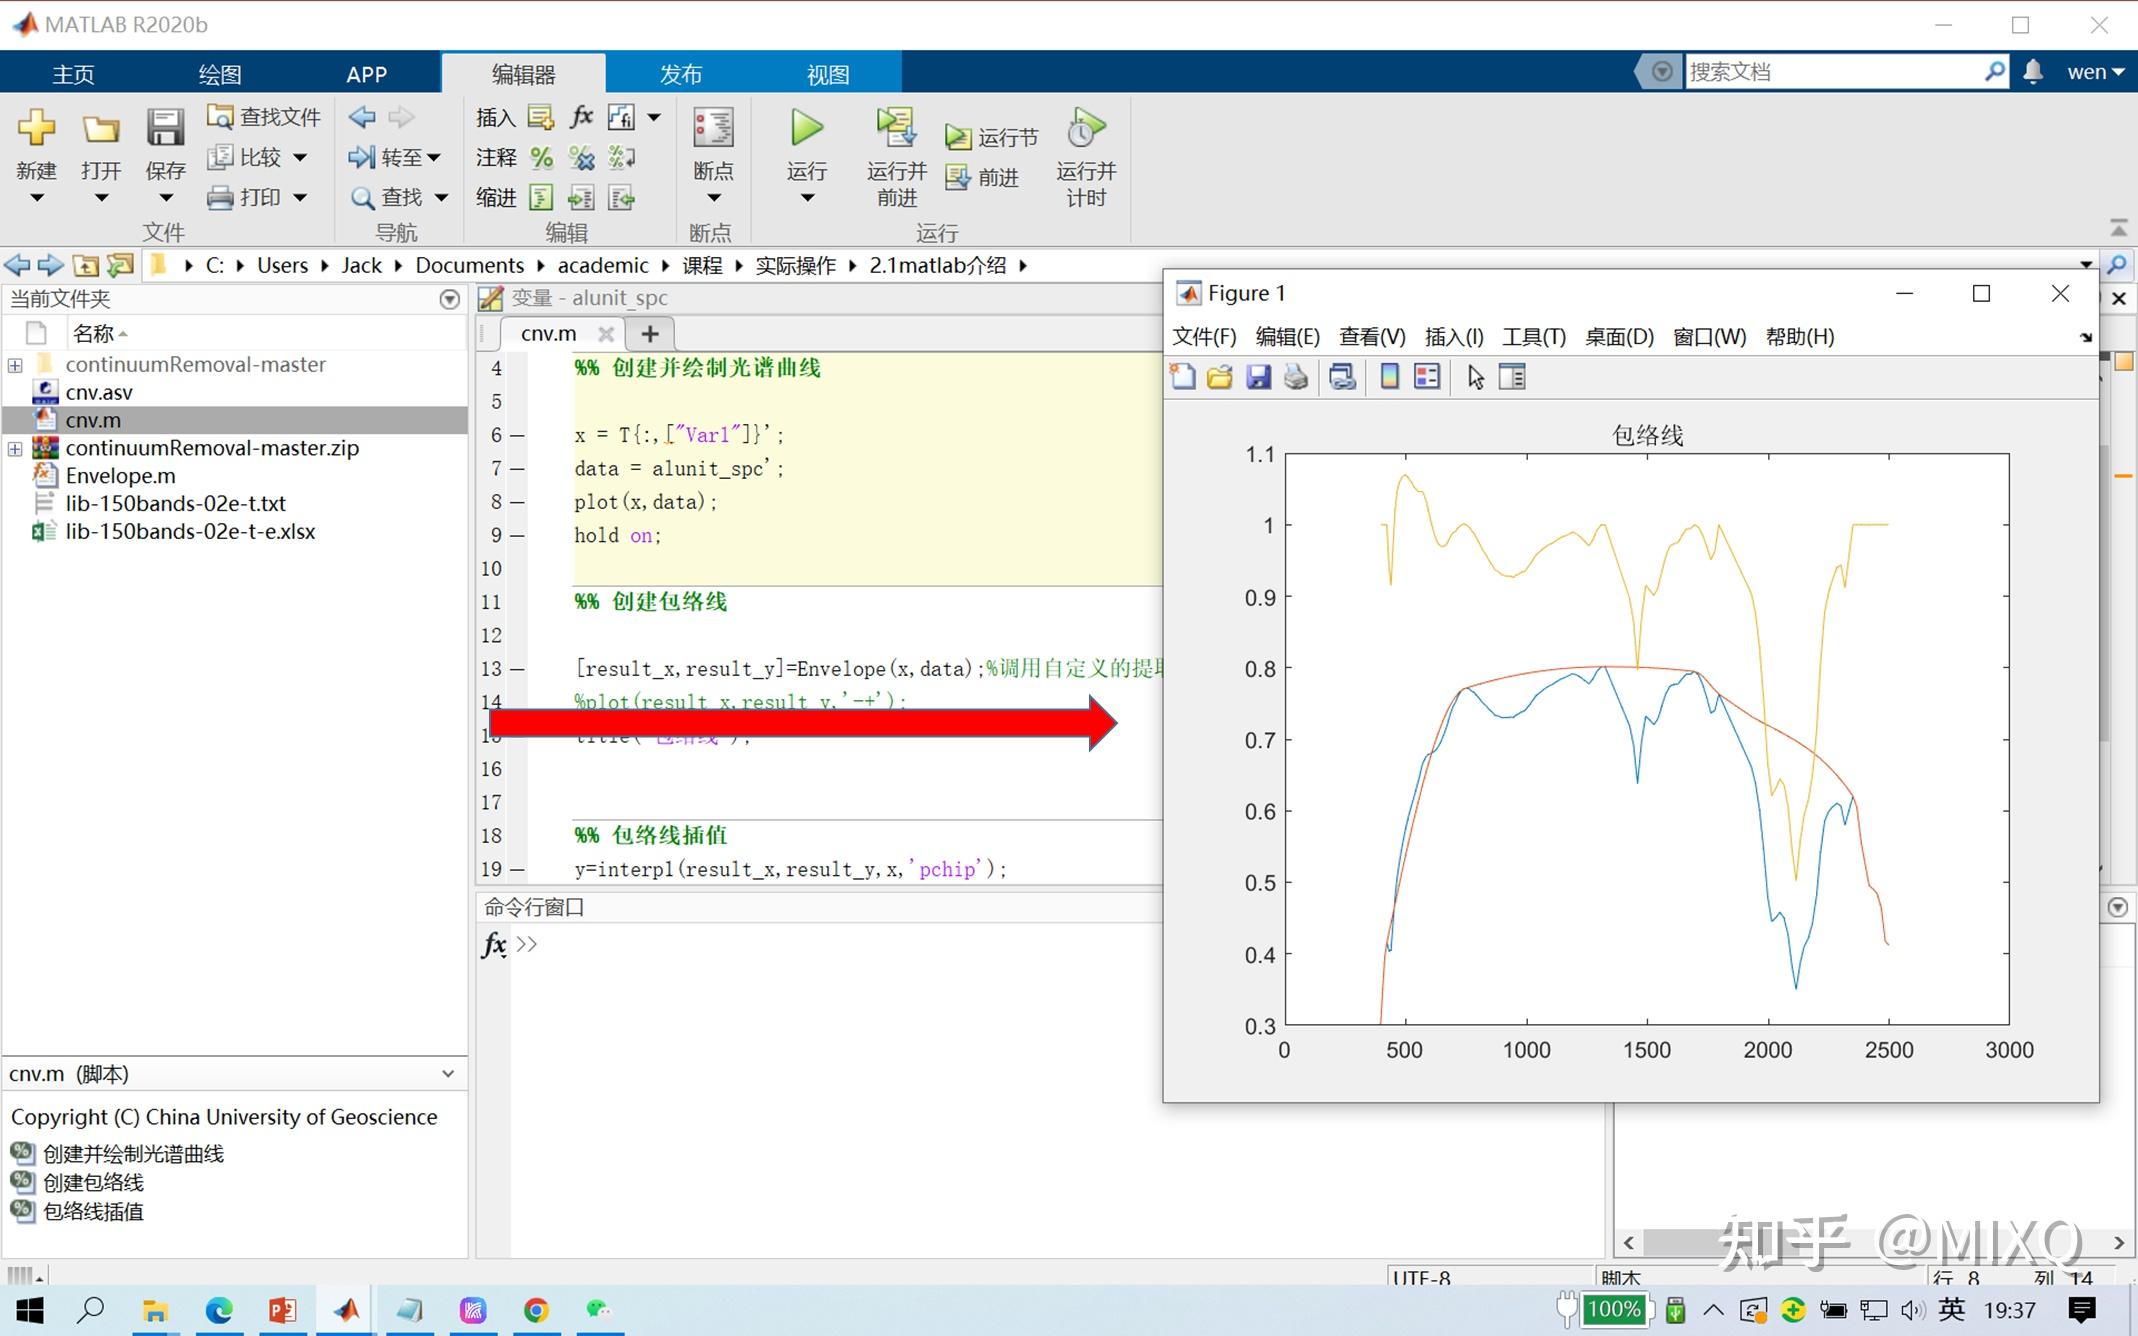Viewport: 2138px width, 1336px height.
Task: Toggle breakpoint dash on line 19
Action: coord(517,869)
